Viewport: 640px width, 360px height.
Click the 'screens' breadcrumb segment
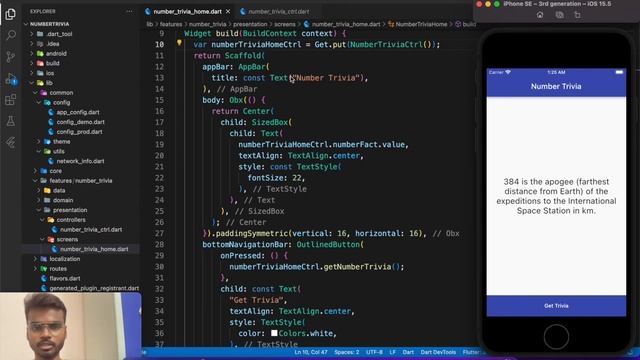pos(284,24)
